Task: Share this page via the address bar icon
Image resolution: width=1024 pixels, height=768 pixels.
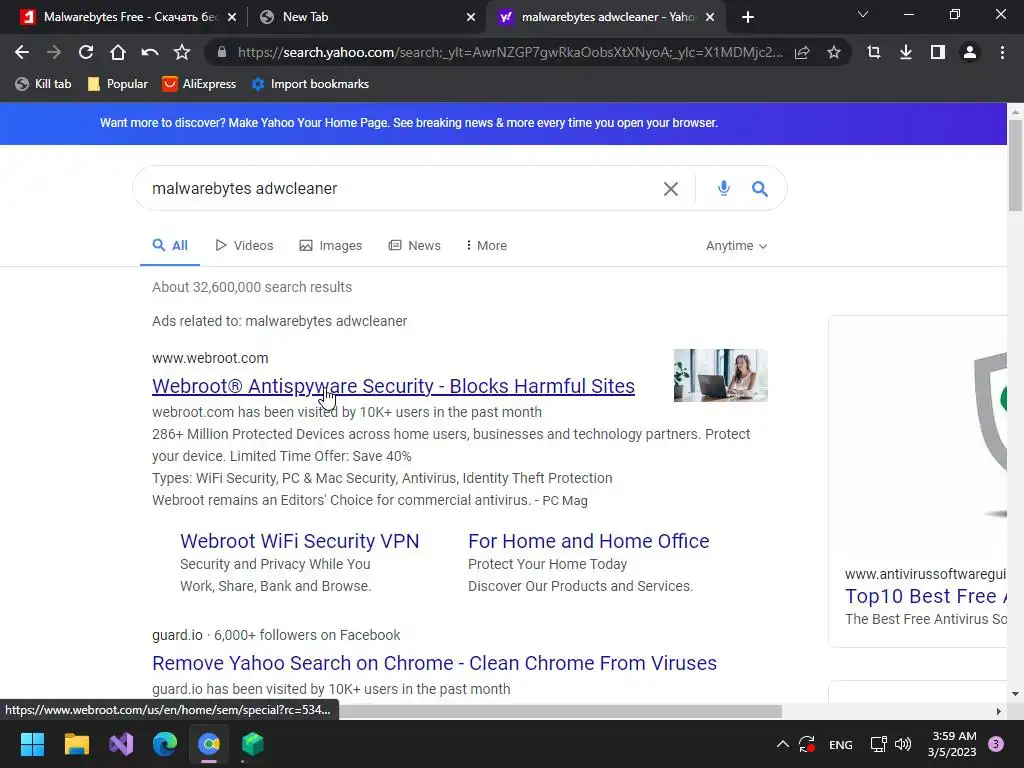Action: pos(802,52)
